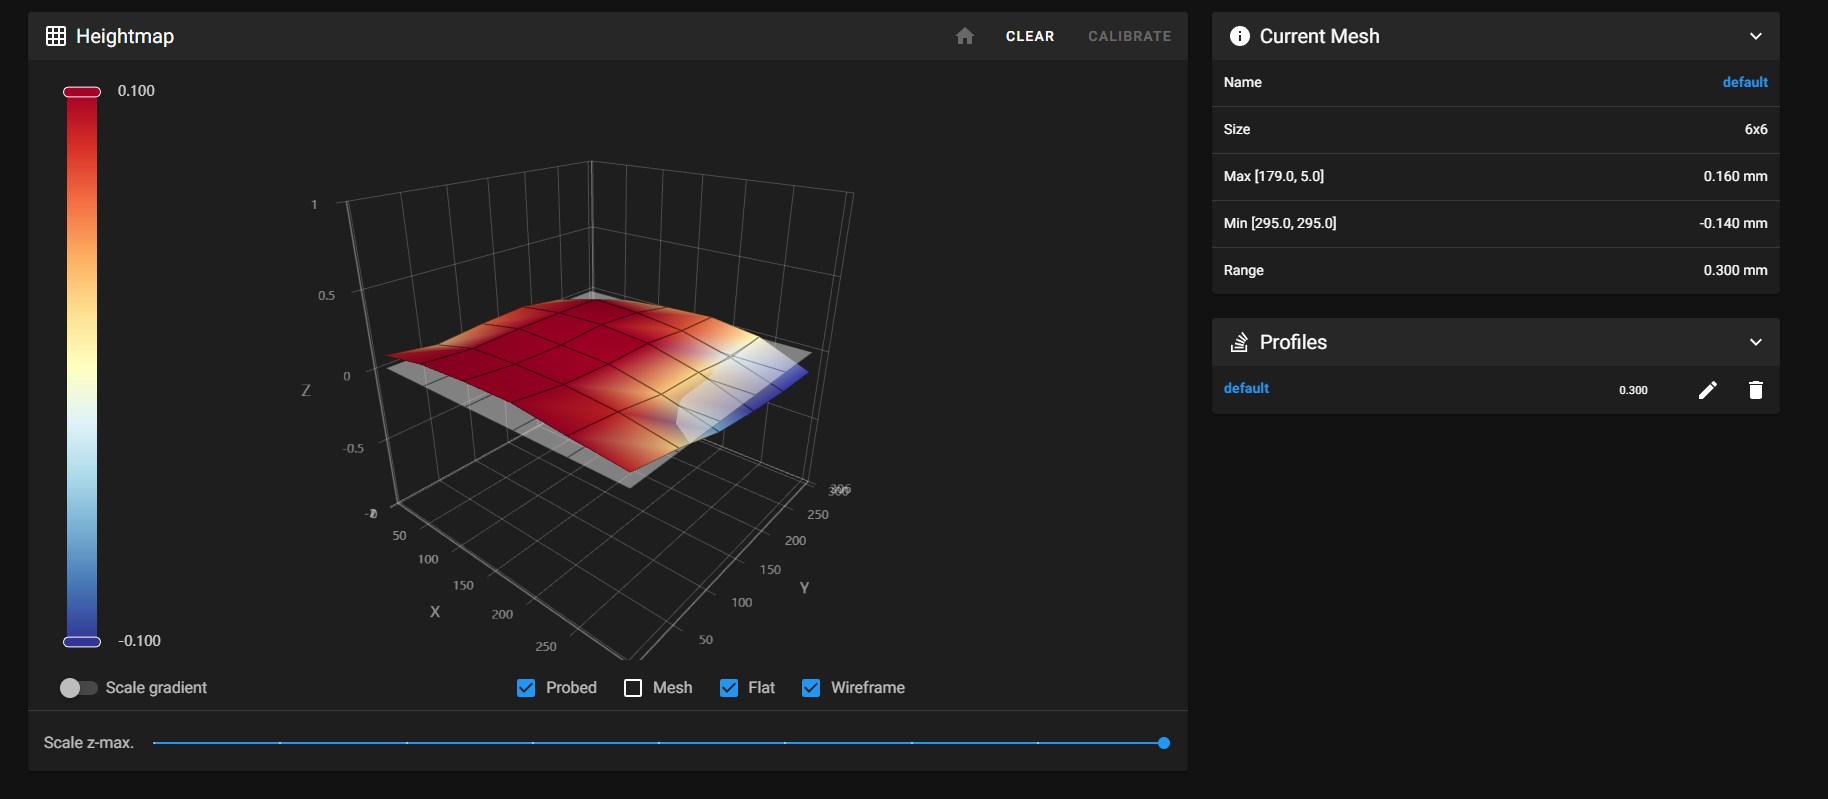The width and height of the screenshot is (1828, 799).
Task: Click the Size value 6x6
Action: click(x=1756, y=129)
